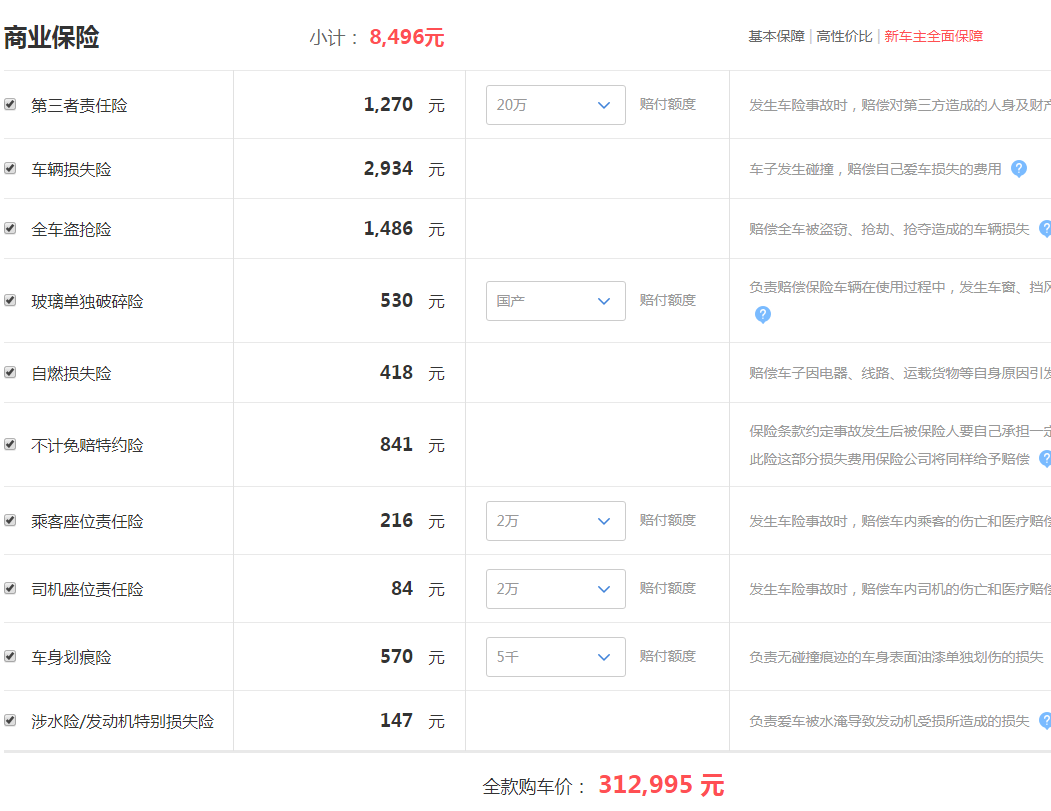1051x811 pixels.
Task: Click the 216 premium amount
Action: click(397, 520)
